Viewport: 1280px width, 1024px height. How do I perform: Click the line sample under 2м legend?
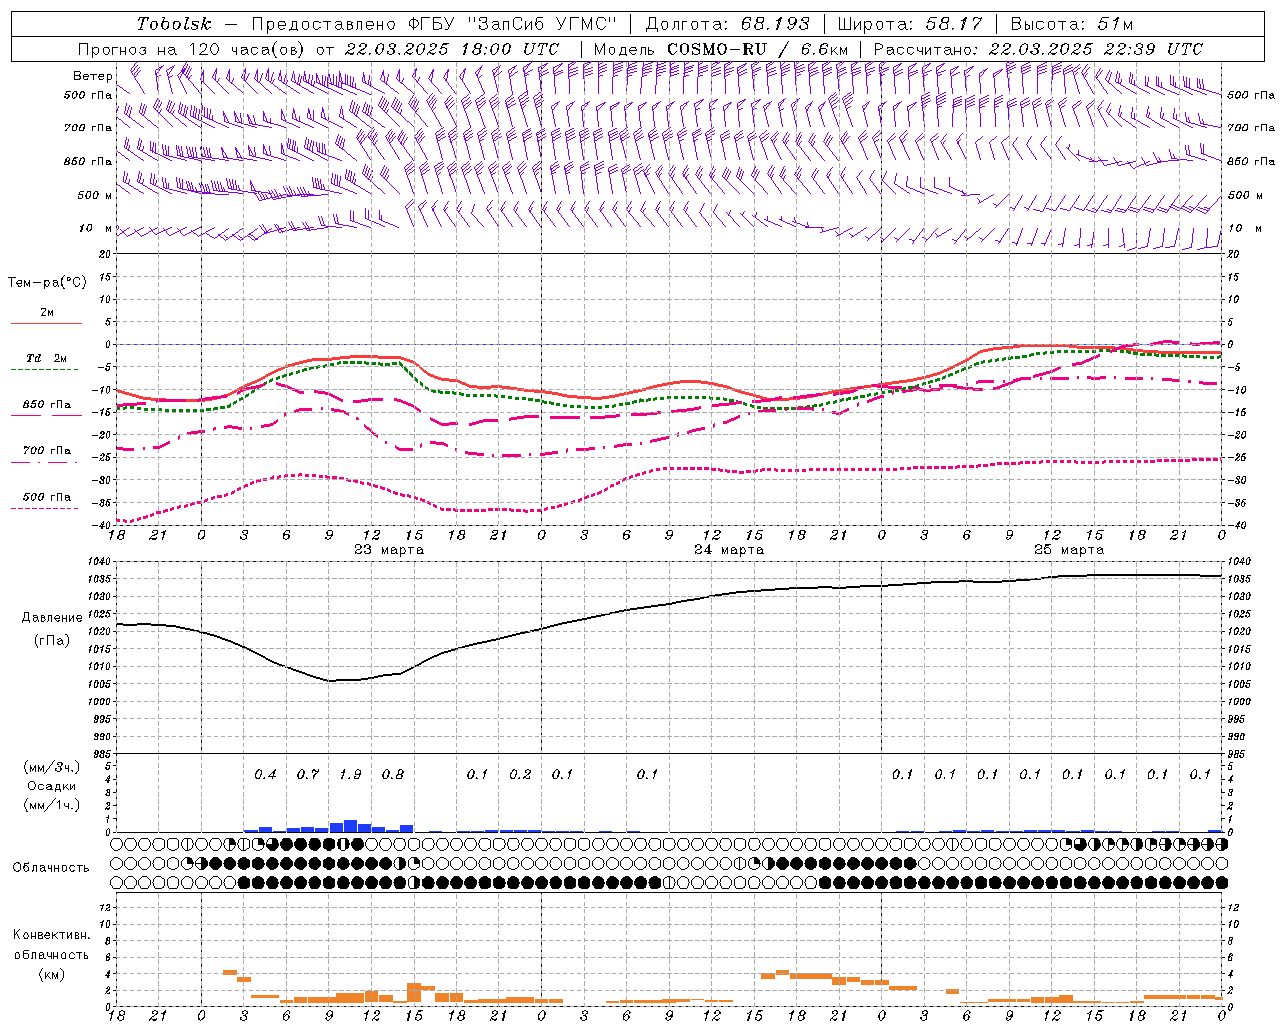click(x=46, y=323)
